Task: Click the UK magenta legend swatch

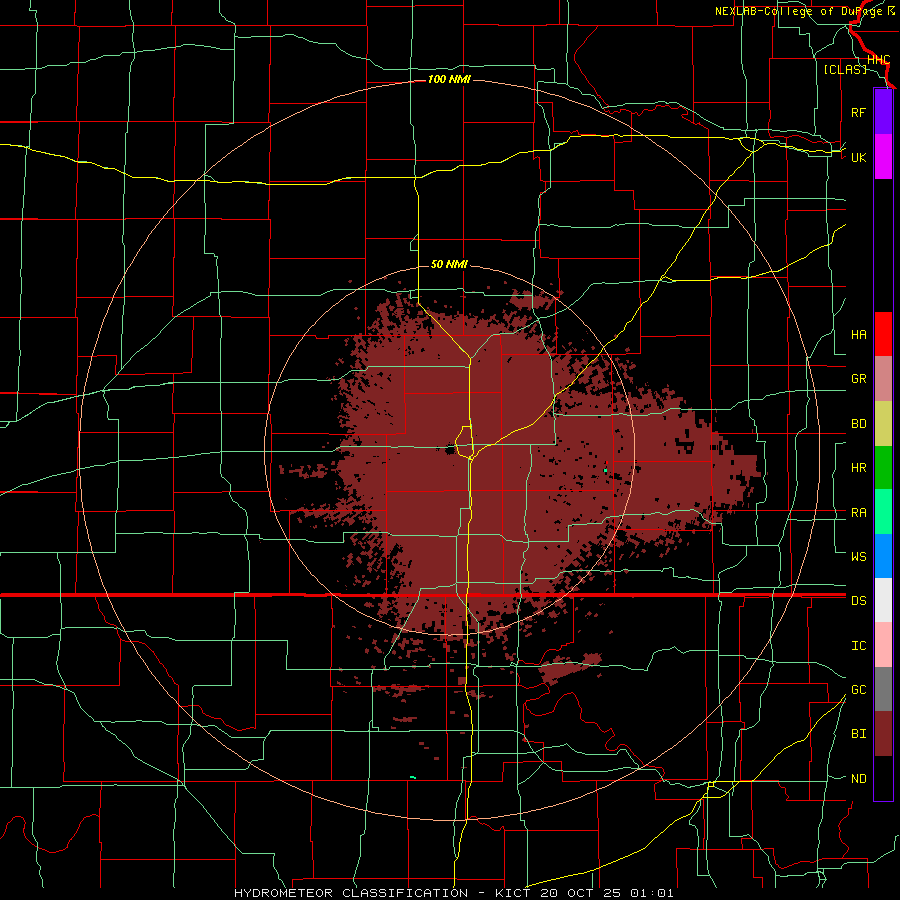Action: [883, 157]
